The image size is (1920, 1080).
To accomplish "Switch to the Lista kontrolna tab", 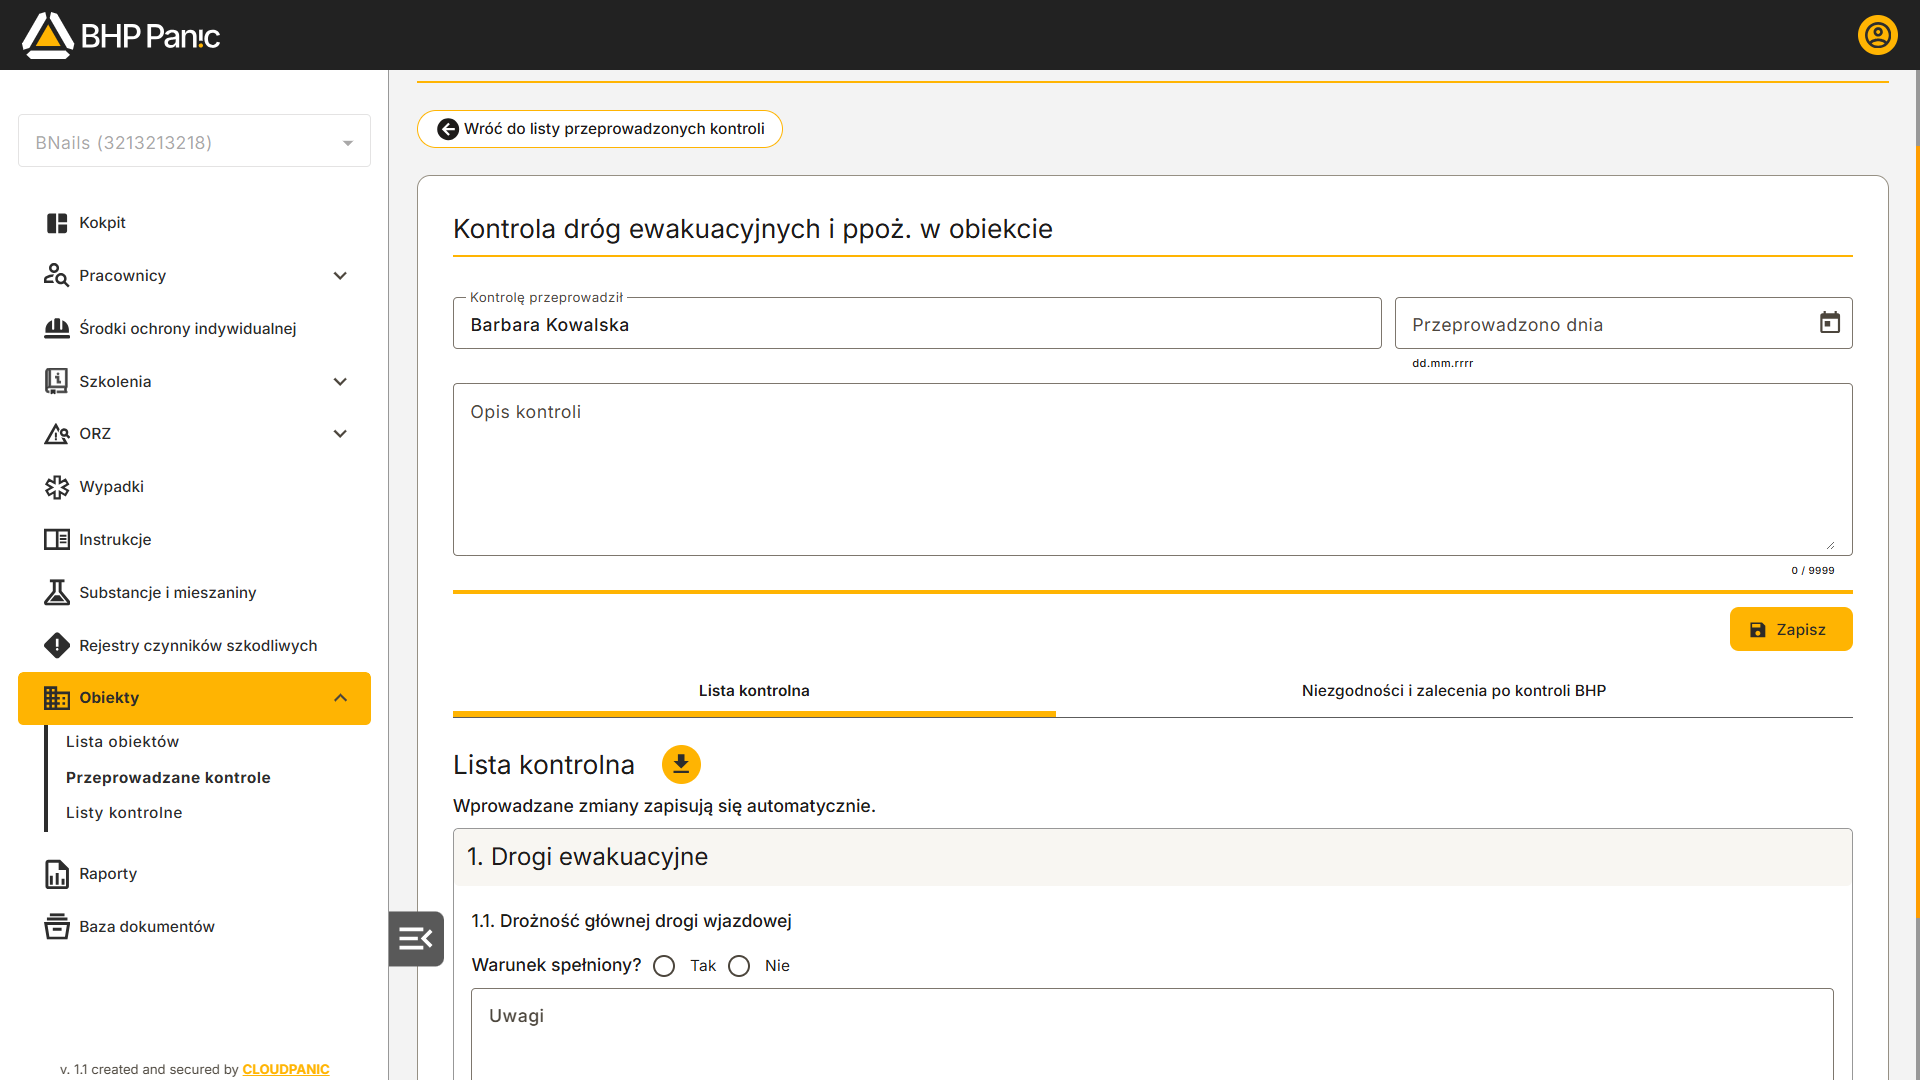I will click(754, 691).
